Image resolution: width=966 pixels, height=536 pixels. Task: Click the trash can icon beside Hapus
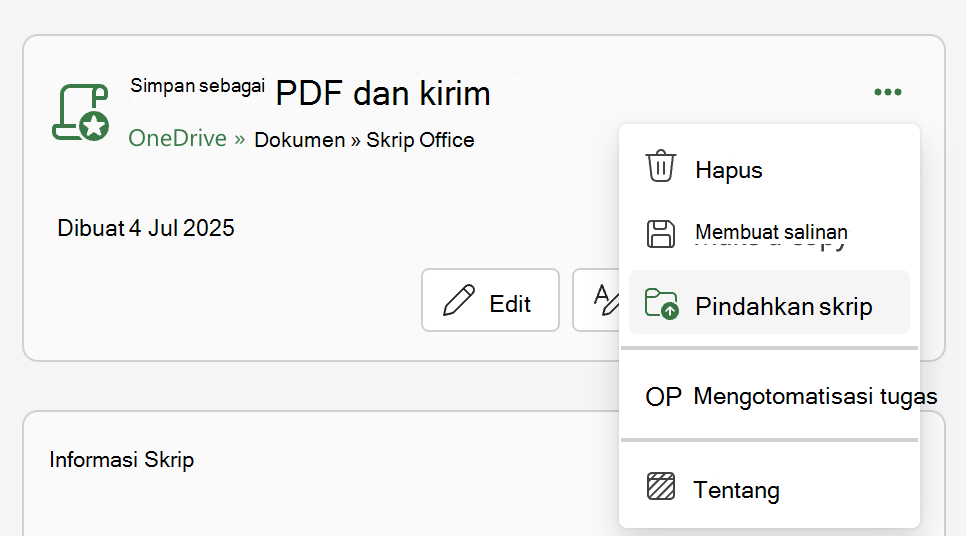click(661, 166)
